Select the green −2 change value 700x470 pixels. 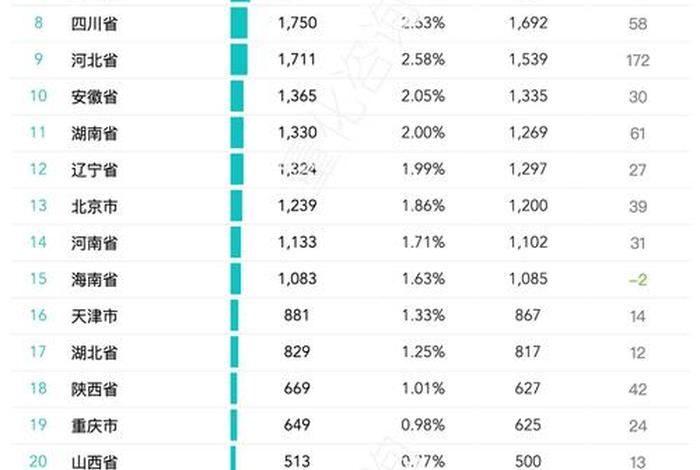(637, 280)
